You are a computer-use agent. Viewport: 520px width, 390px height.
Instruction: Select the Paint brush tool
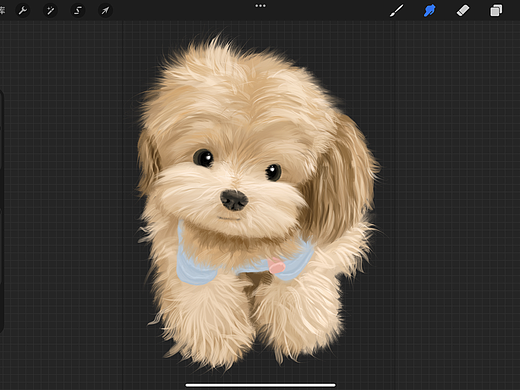pyautogui.click(x=397, y=11)
